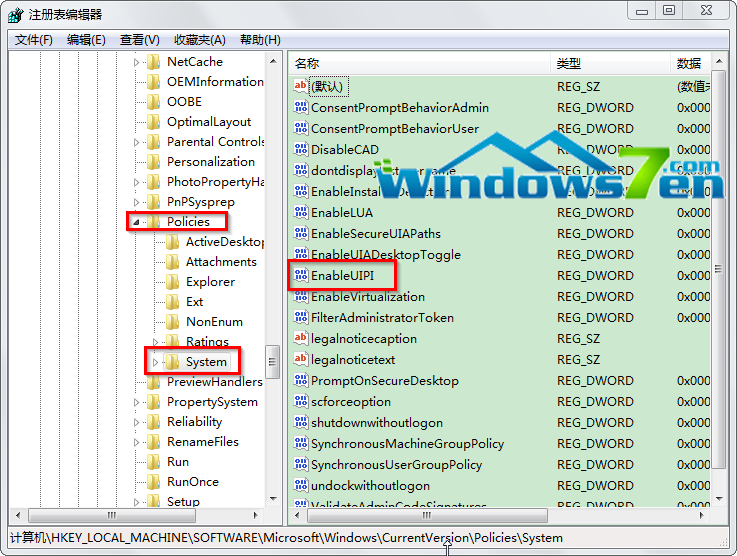
Task: Click the DWORD icon beside EnableSecureUIAPaths
Action: 301,233
